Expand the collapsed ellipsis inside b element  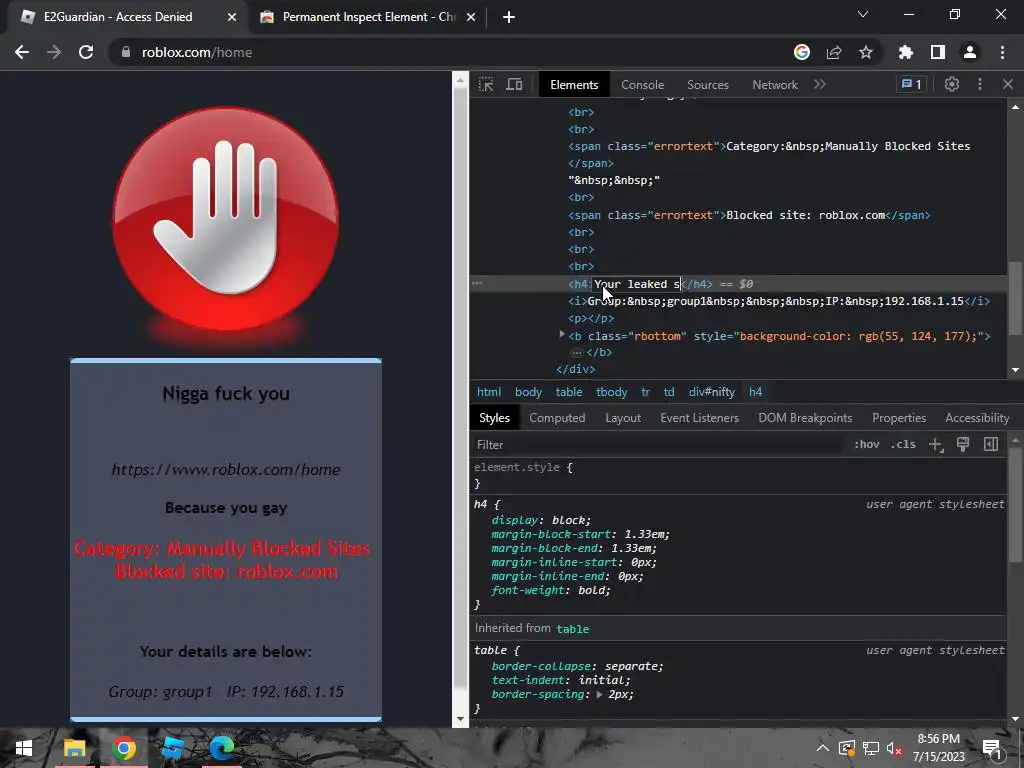[x=576, y=353]
